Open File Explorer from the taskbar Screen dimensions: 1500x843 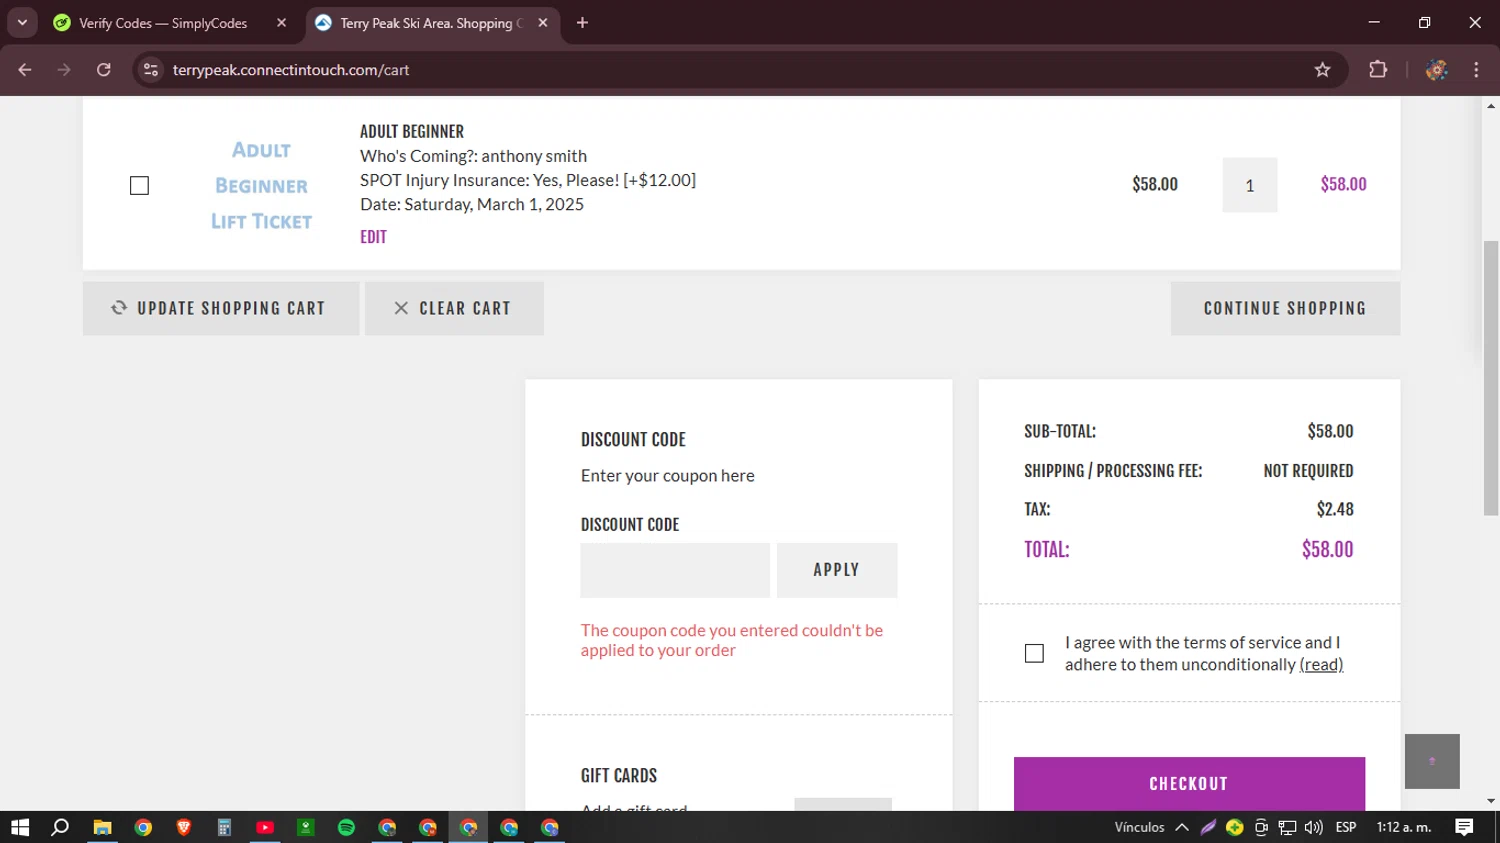click(102, 827)
